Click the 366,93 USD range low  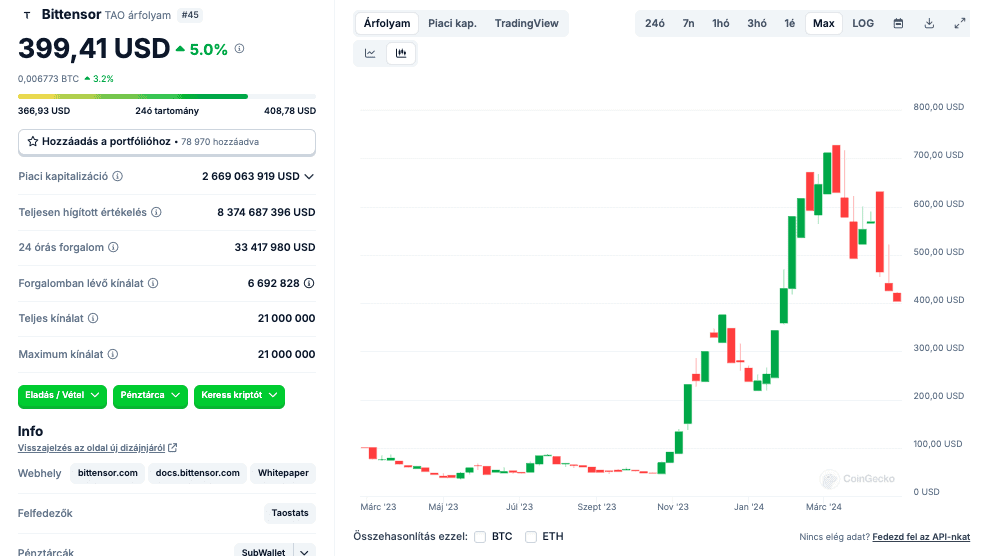tap(44, 111)
